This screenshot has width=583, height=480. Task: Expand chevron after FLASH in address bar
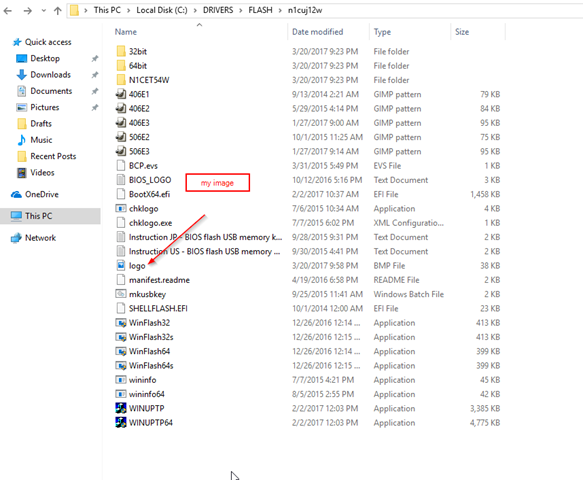[280, 10]
